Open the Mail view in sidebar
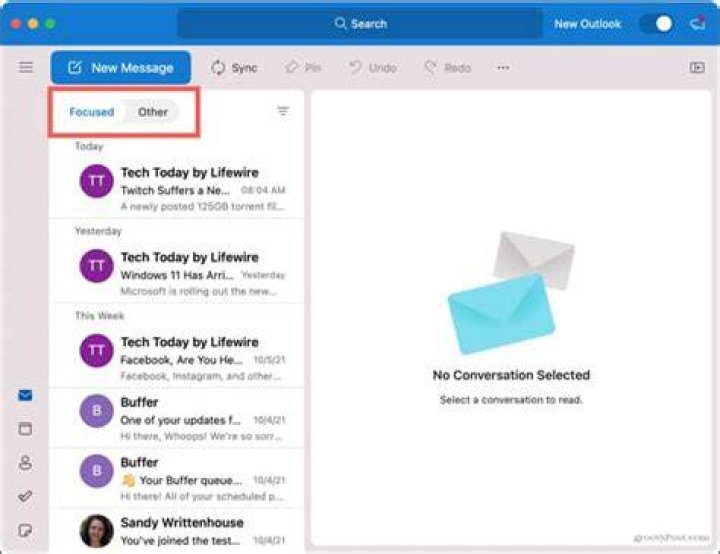The image size is (720, 554). pos(25,395)
